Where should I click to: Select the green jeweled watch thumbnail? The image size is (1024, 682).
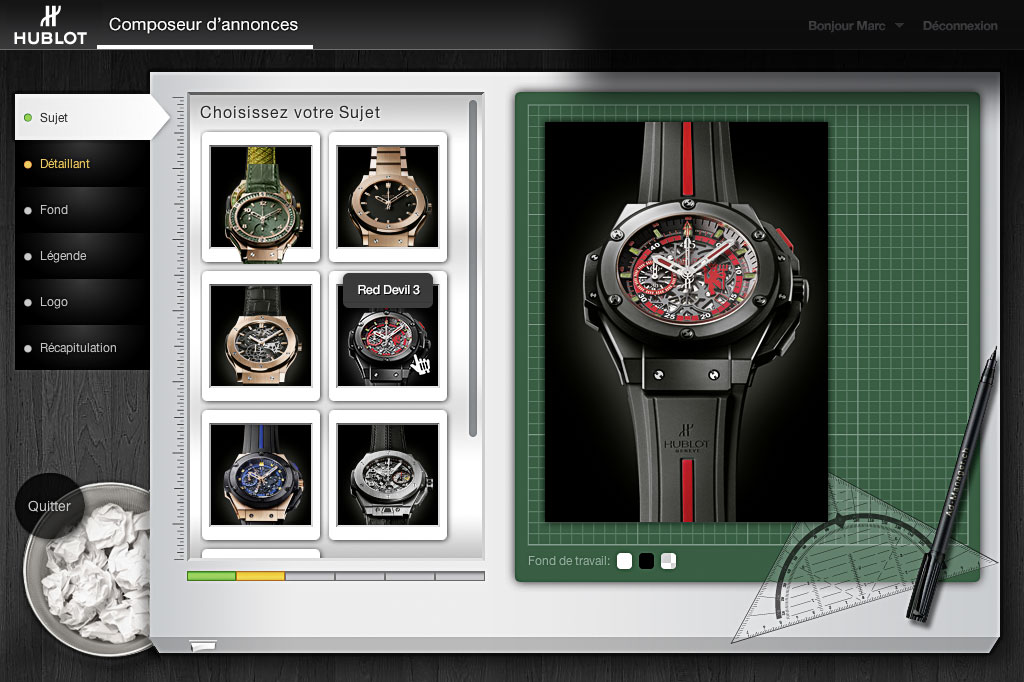(261, 197)
